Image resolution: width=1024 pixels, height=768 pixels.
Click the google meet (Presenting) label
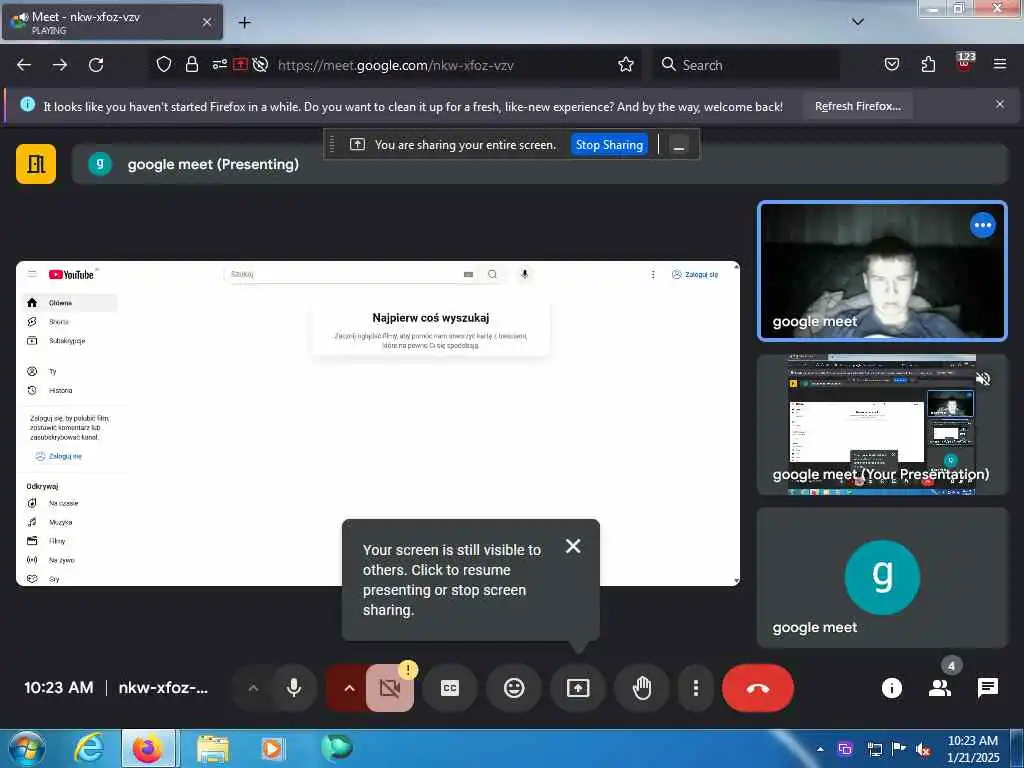pyautogui.click(x=213, y=164)
